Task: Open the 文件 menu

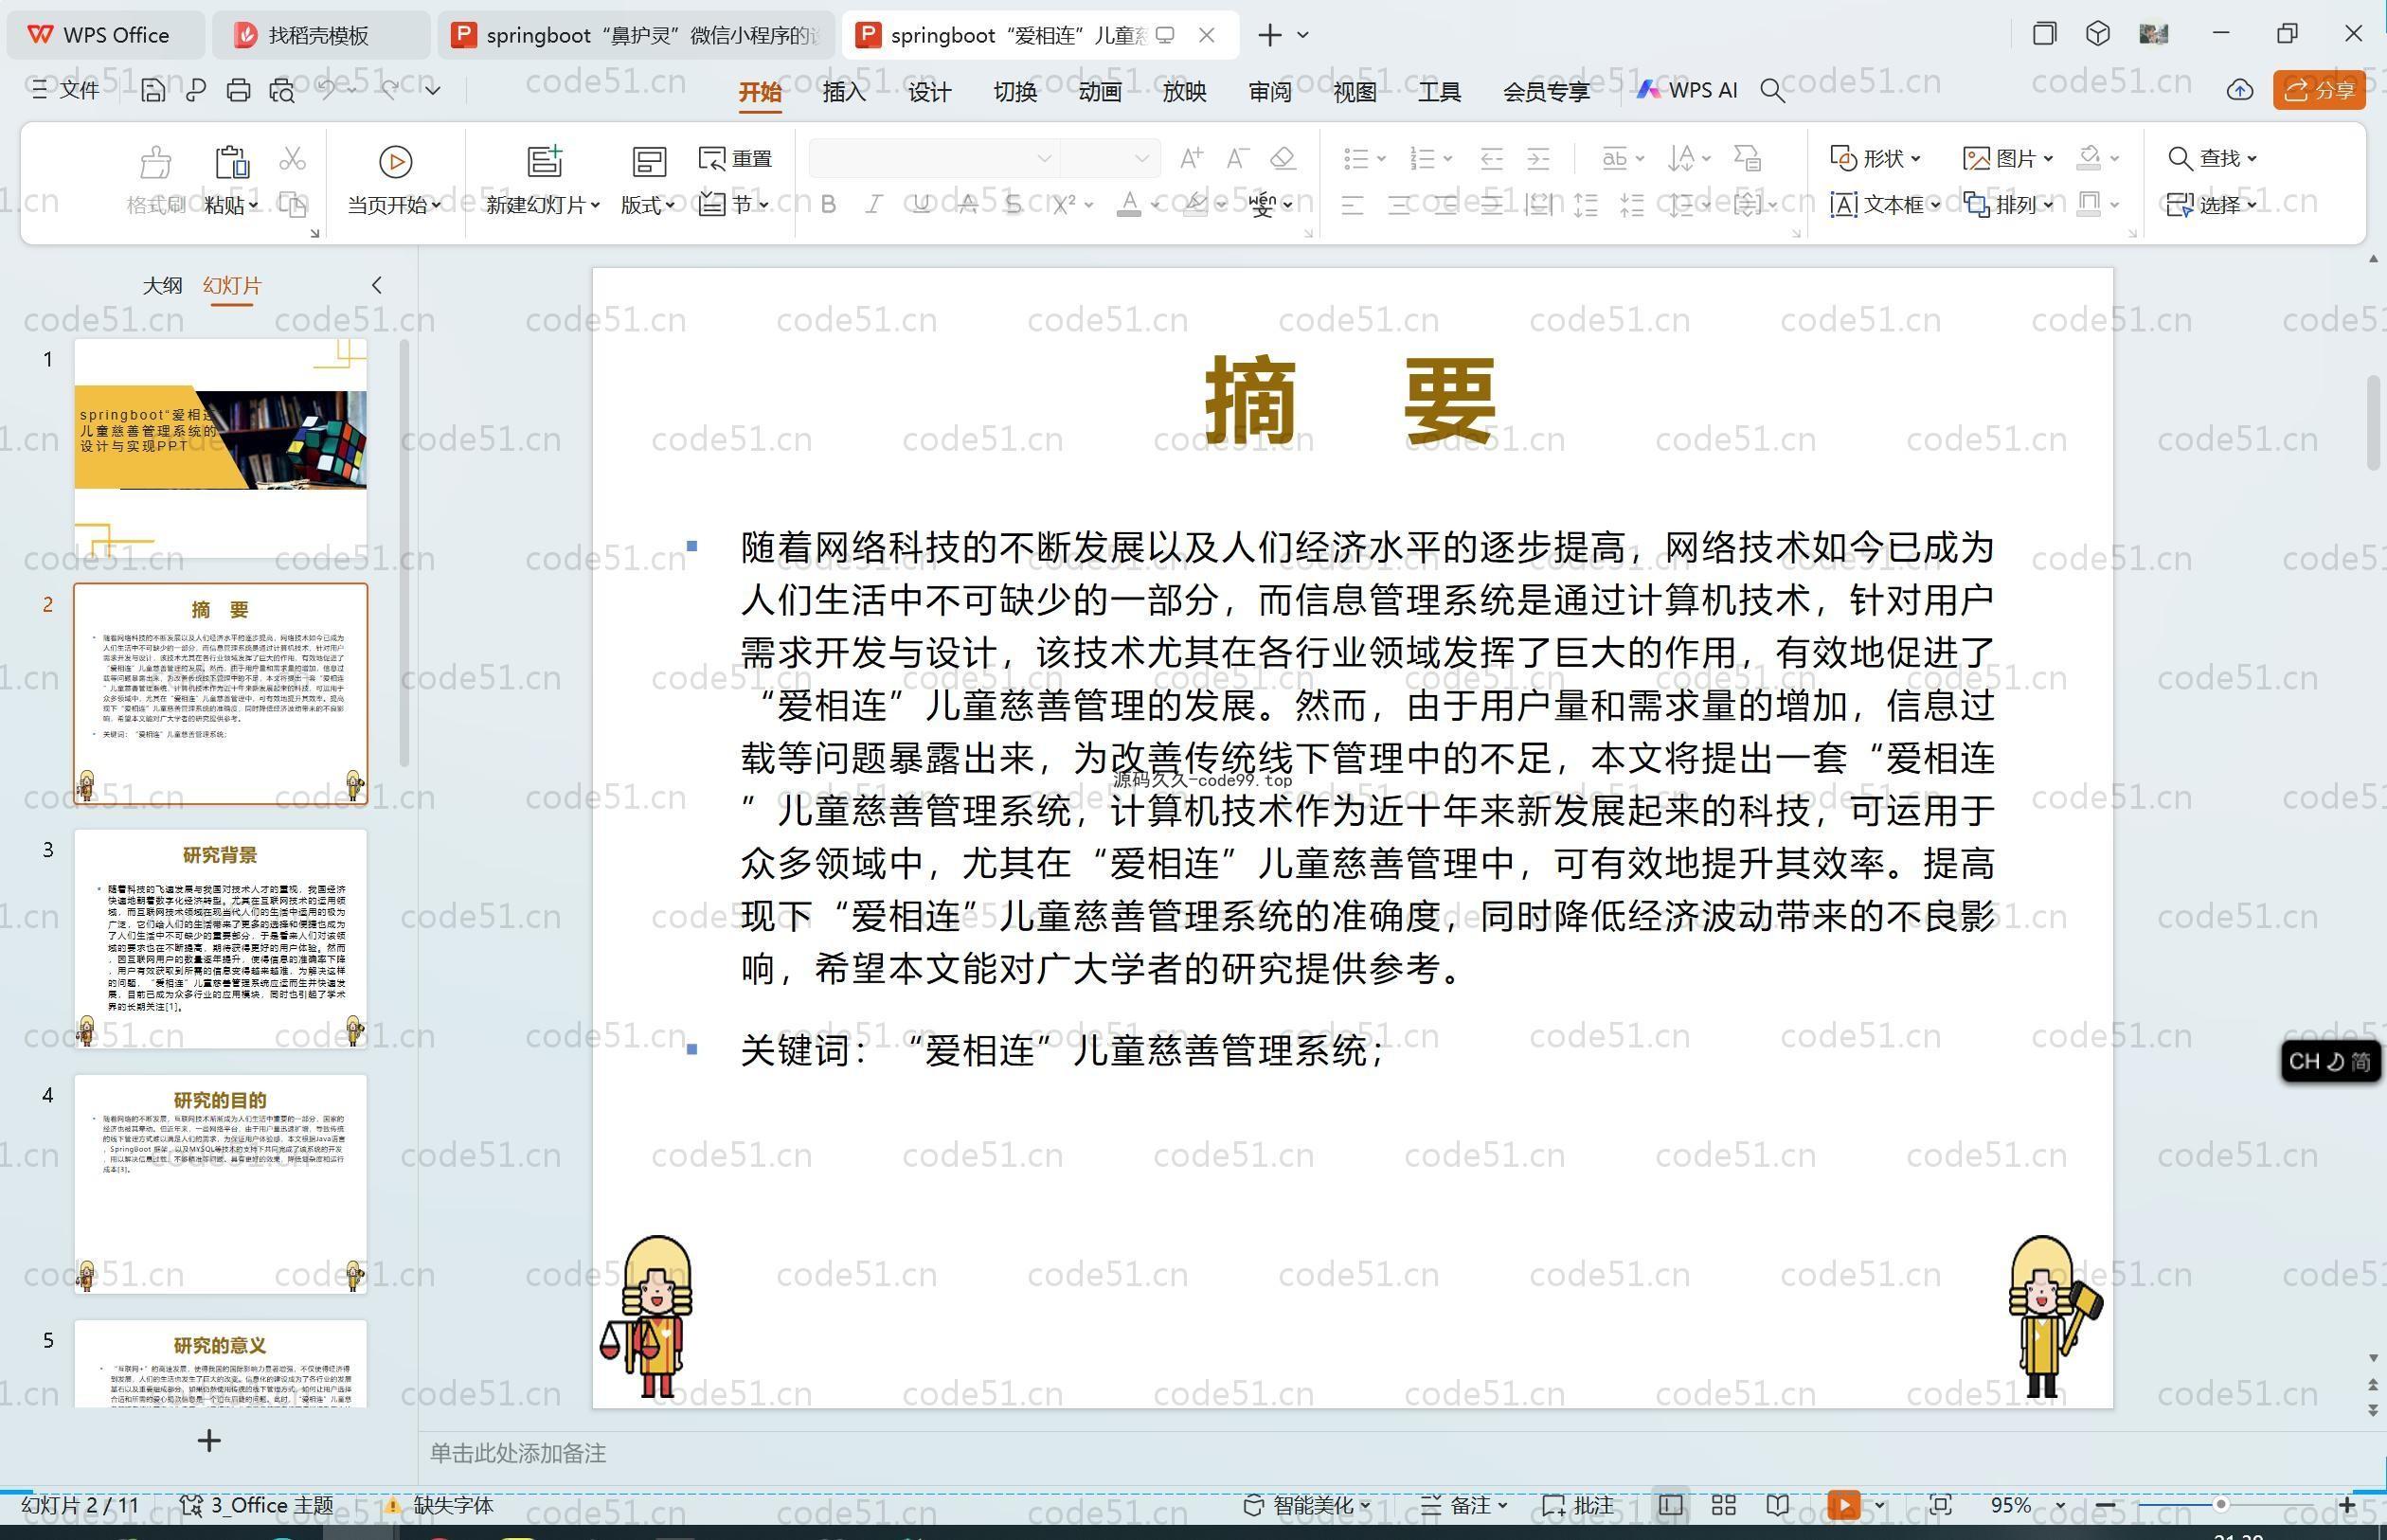Action: click(66, 90)
